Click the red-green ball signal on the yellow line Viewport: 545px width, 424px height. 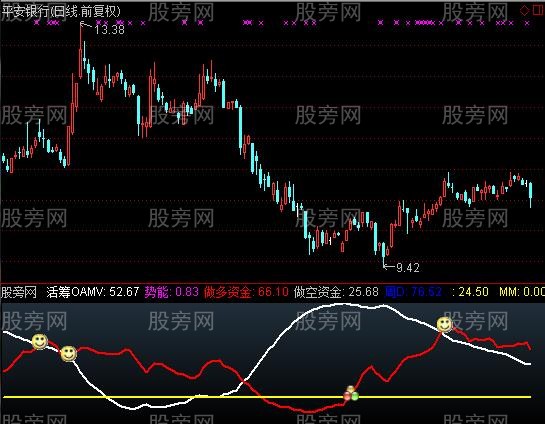tap(351, 393)
